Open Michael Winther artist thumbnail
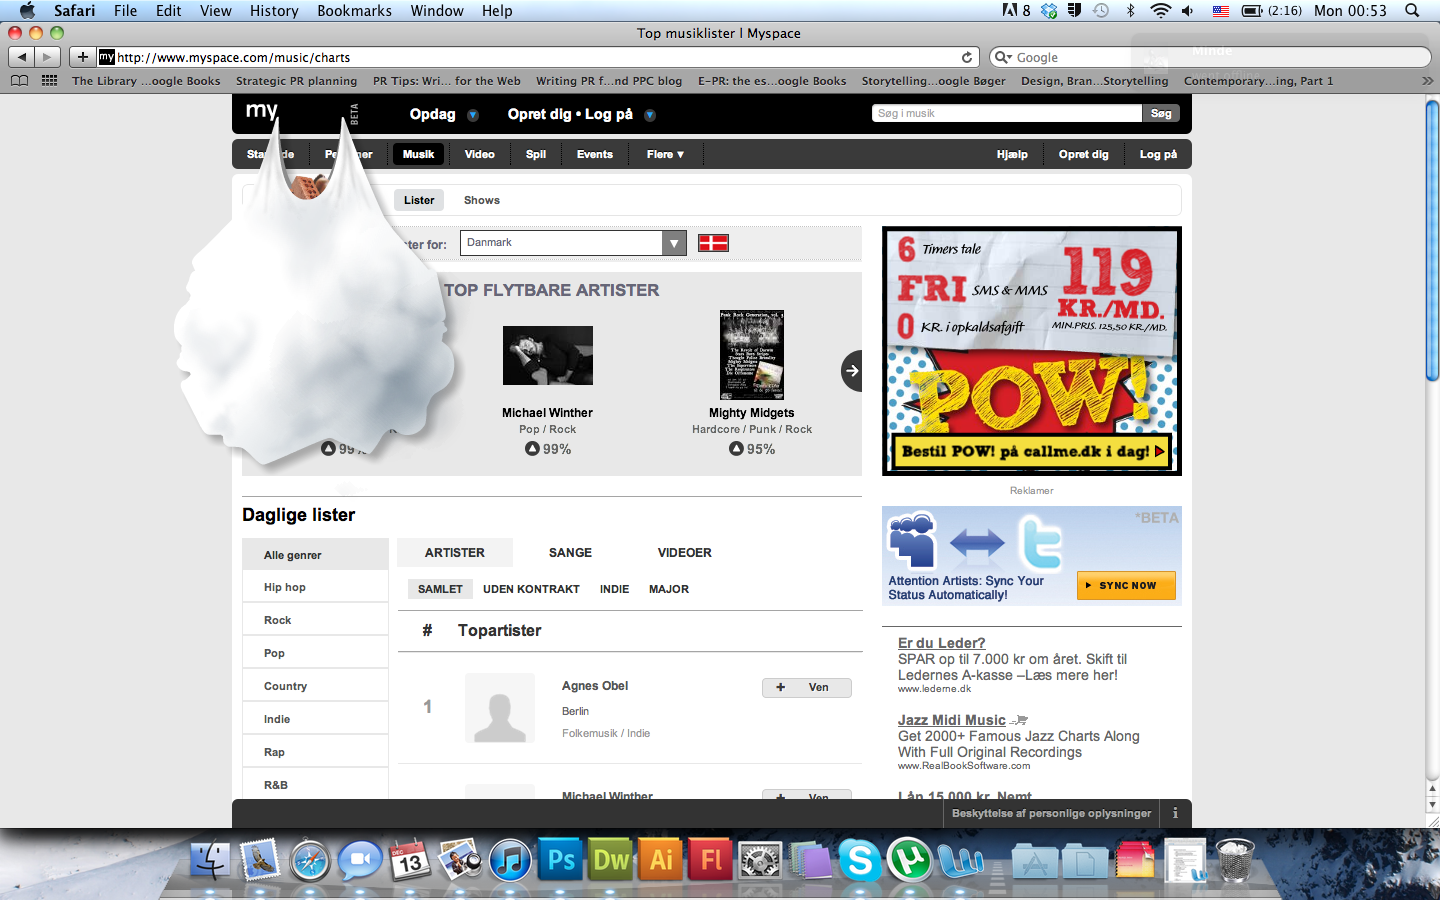 [548, 355]
